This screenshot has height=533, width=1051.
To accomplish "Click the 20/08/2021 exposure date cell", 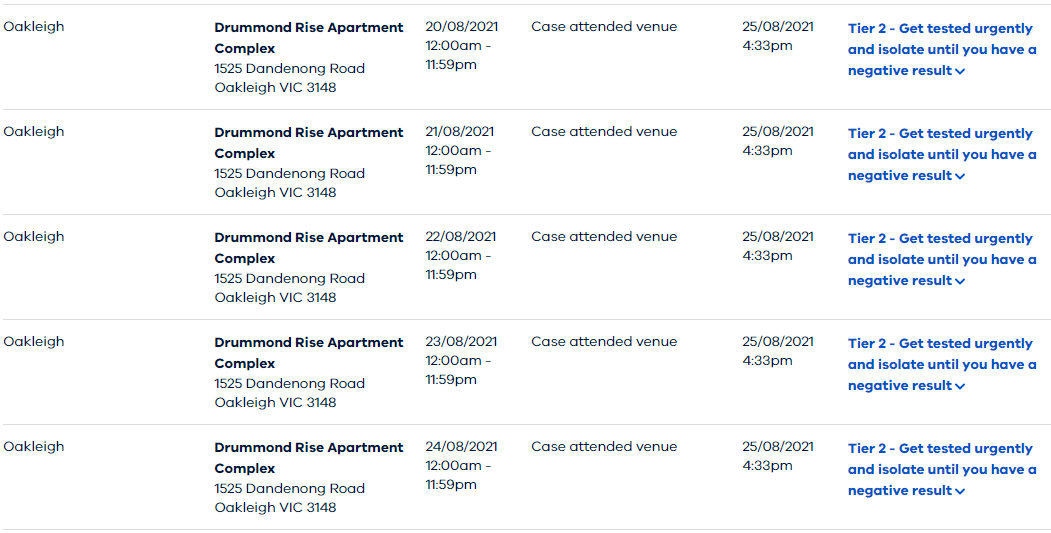I will (x=461, y=26).
